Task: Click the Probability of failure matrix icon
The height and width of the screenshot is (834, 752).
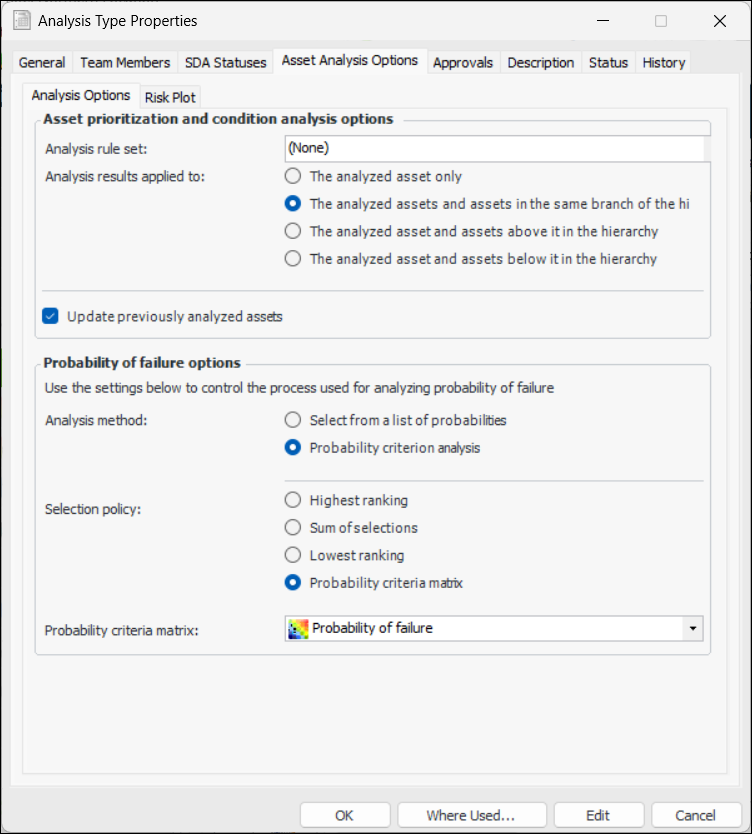Action: 298,629
